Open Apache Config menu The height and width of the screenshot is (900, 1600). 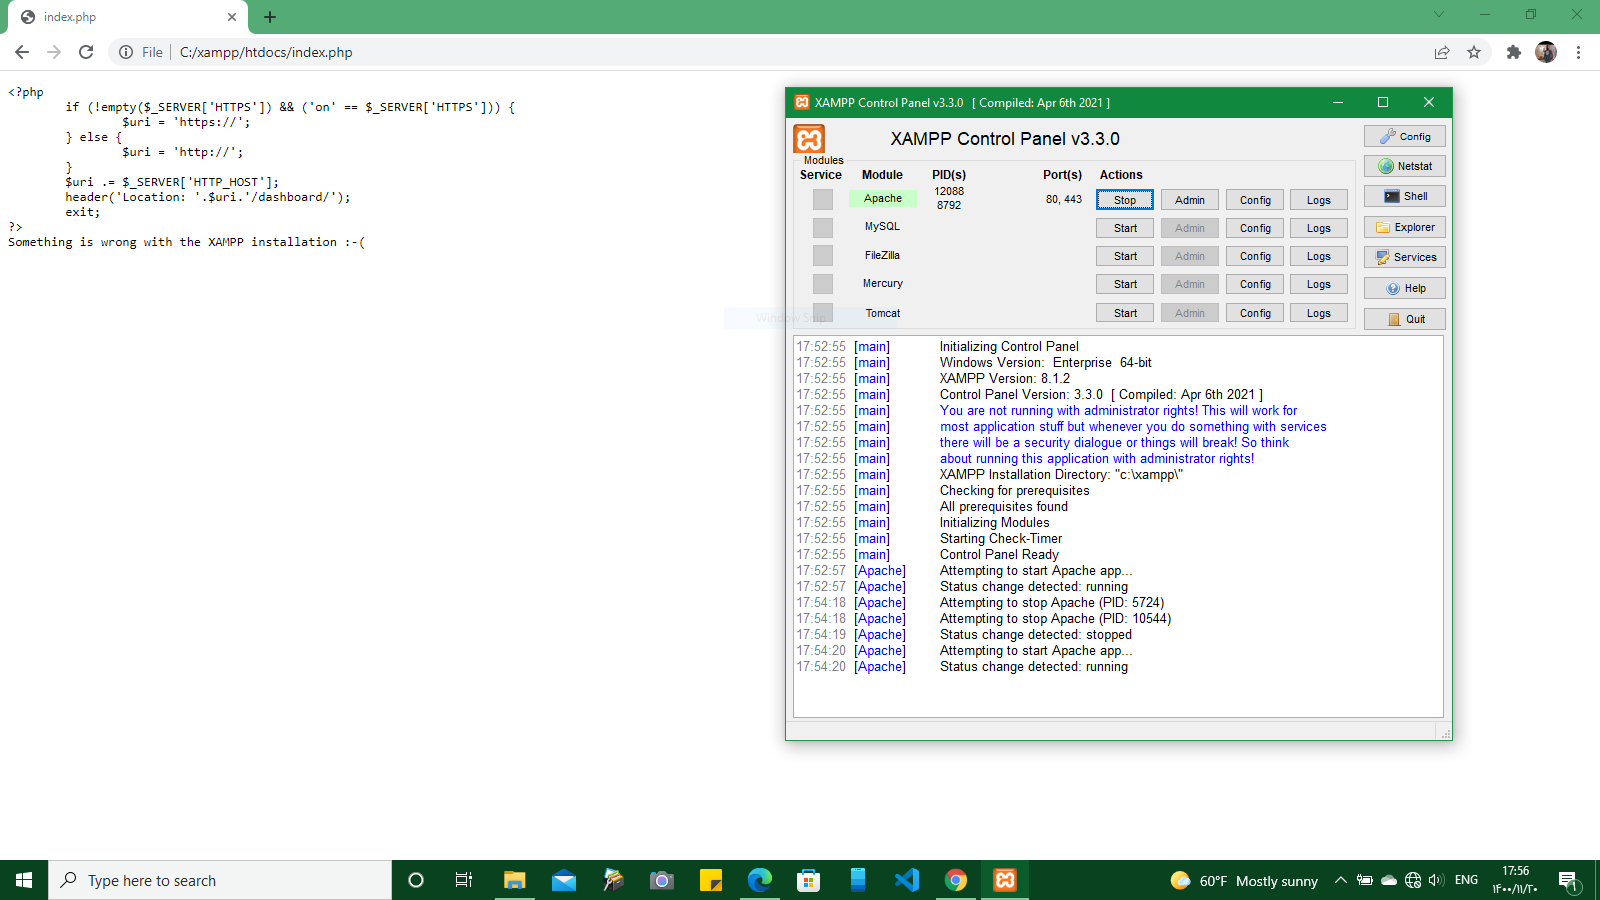point(1255,200)
